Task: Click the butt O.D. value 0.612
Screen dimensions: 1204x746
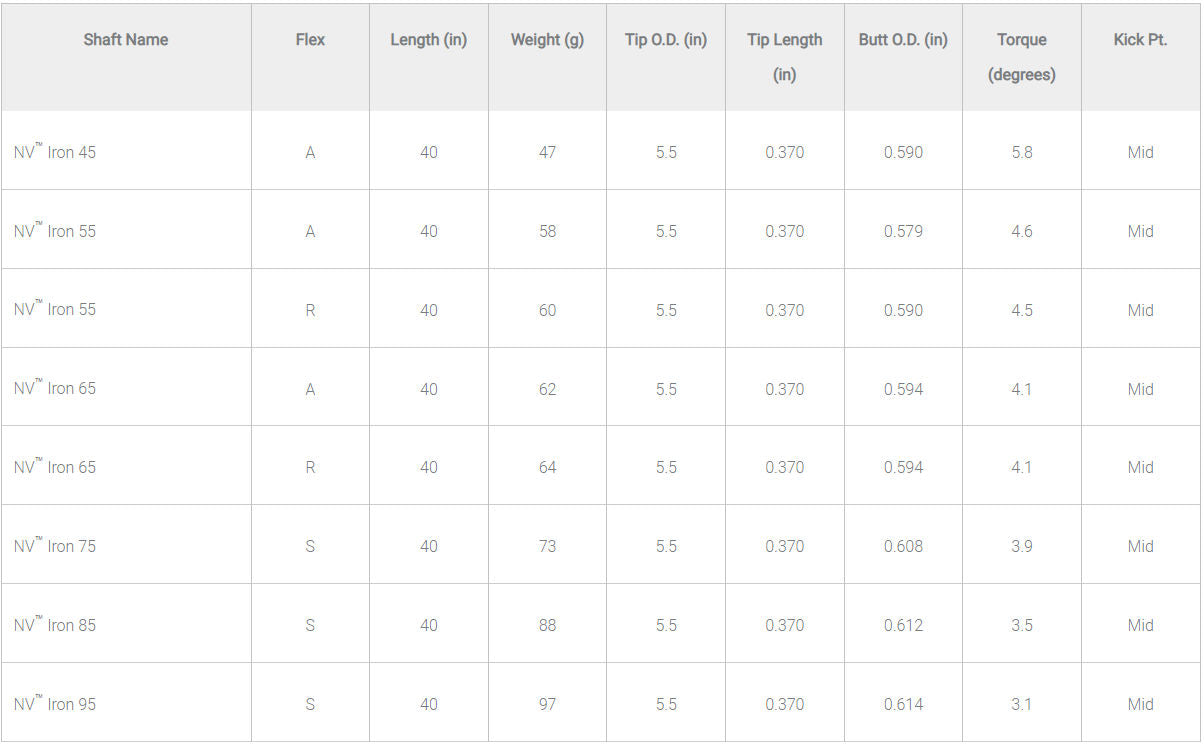Action: pyautogui.click(x=903, y=625)
